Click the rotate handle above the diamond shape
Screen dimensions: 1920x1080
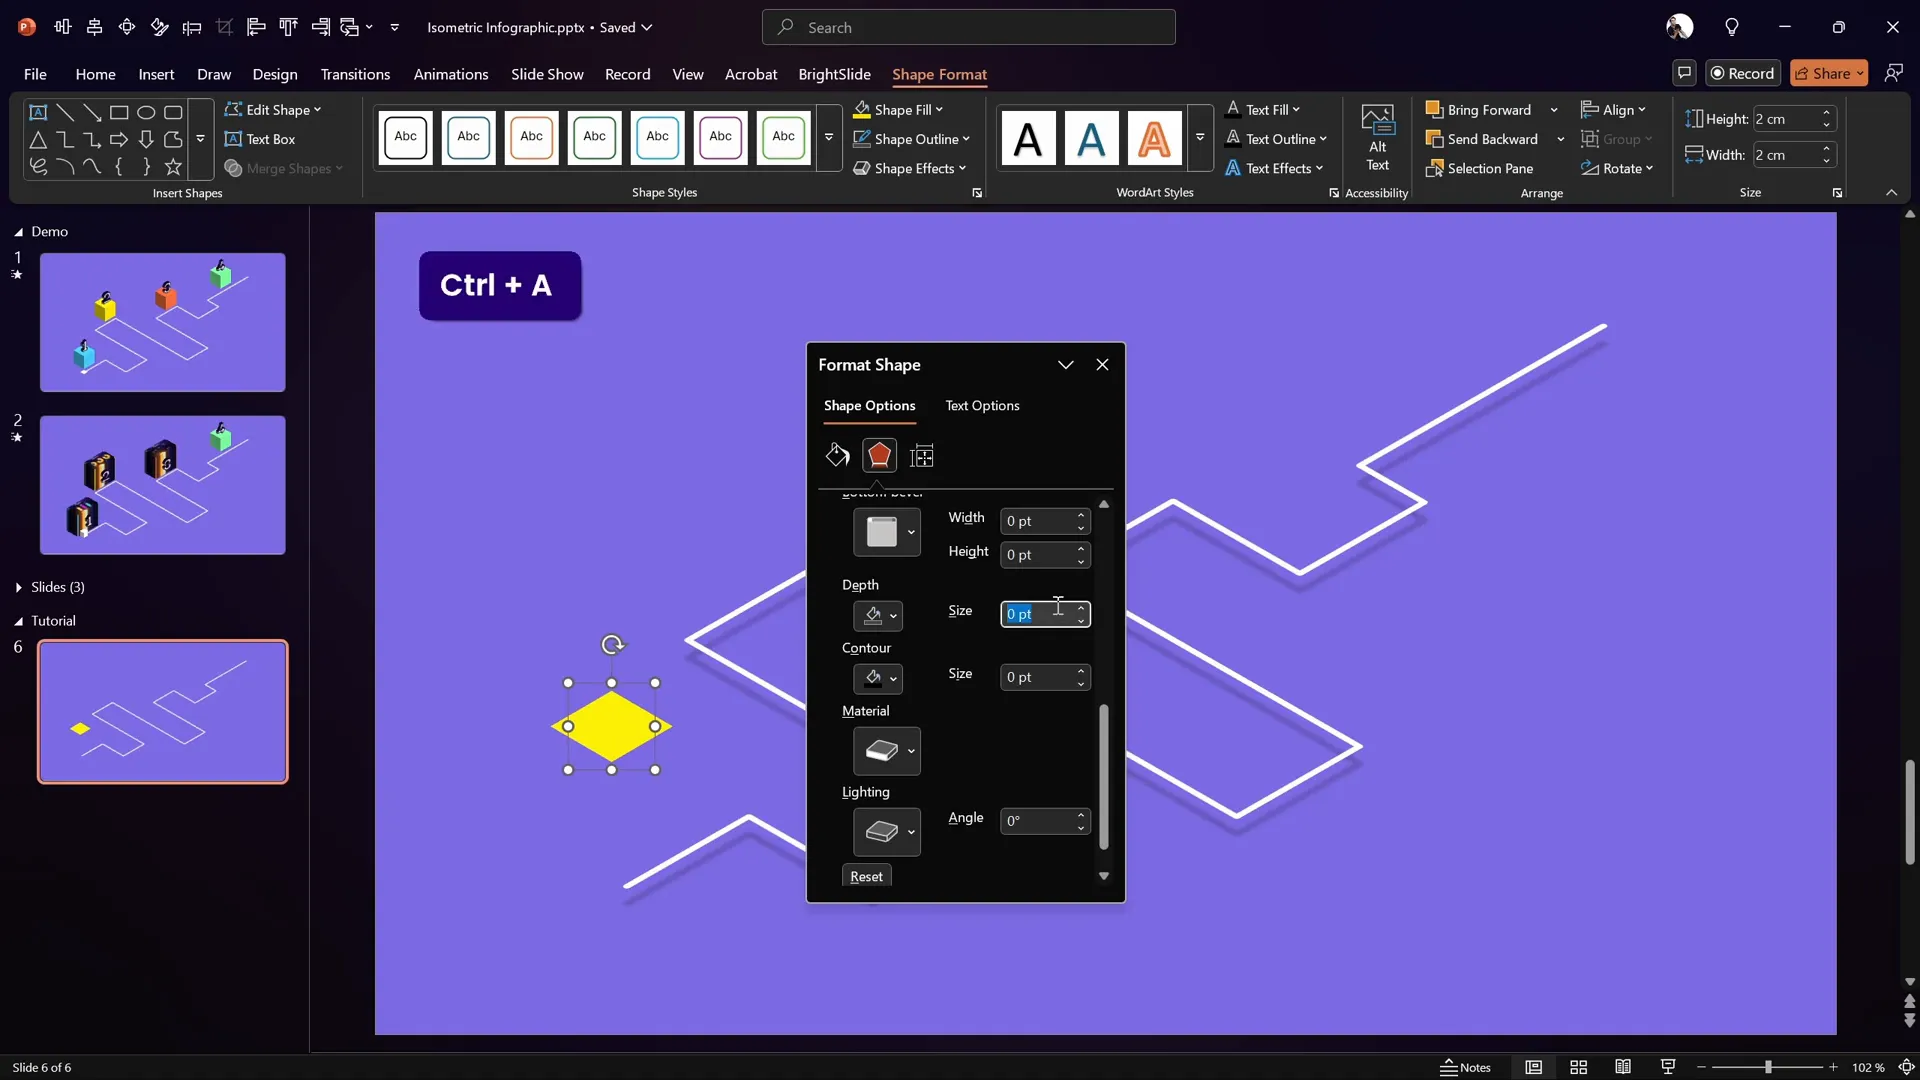tap(612, 645)
